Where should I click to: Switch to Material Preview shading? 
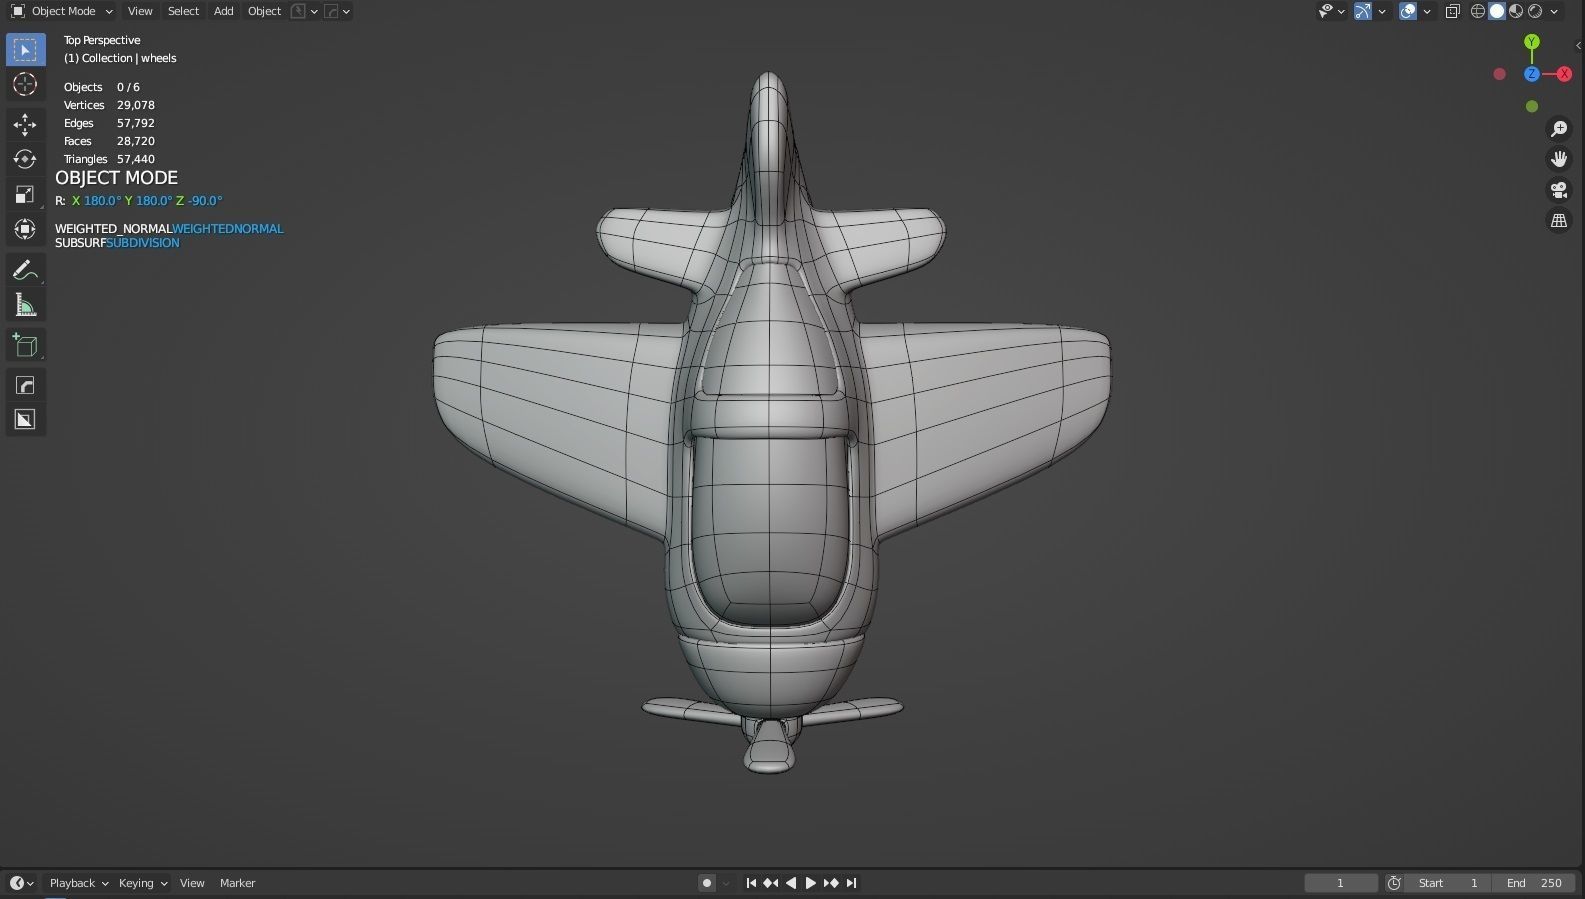(1516, 11)
